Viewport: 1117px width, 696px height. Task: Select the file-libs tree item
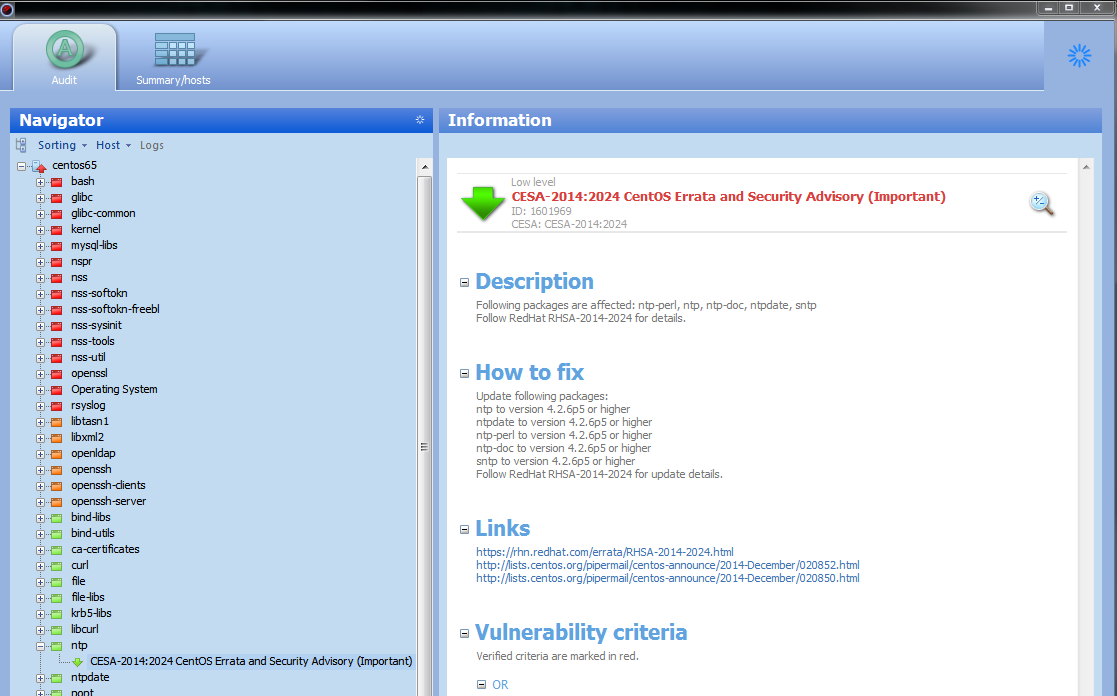[88, 598]
